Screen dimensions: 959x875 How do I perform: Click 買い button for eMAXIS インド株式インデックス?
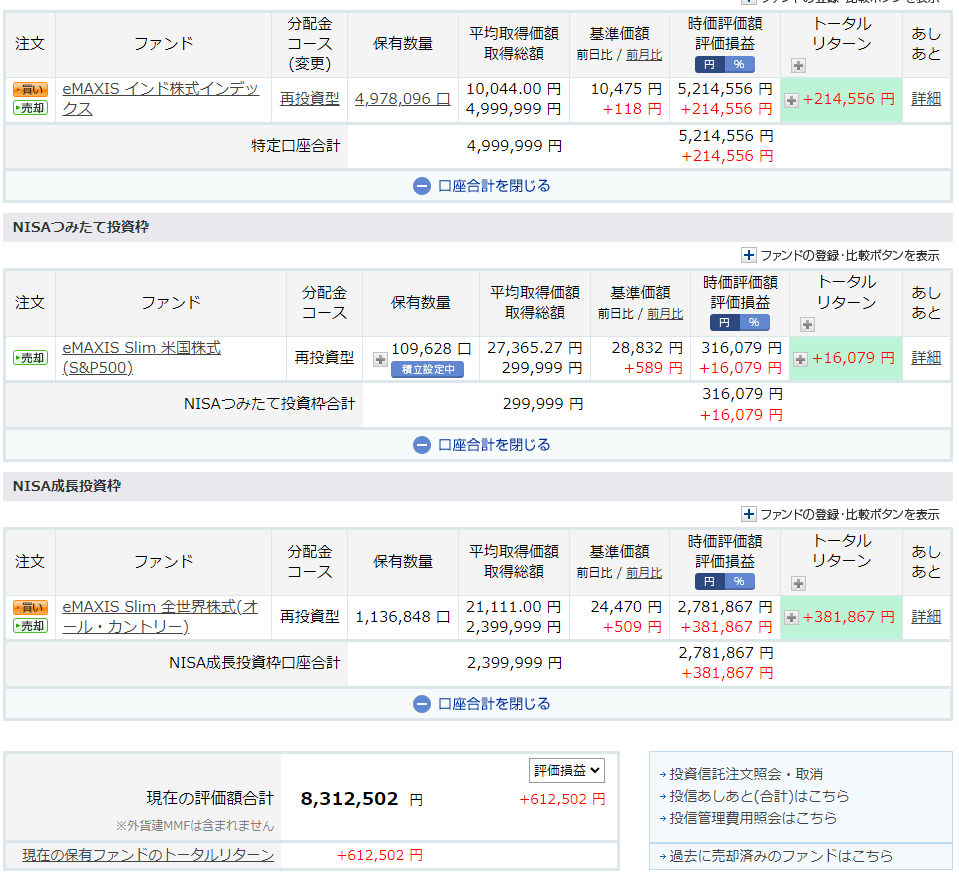[x=30, y=89]
